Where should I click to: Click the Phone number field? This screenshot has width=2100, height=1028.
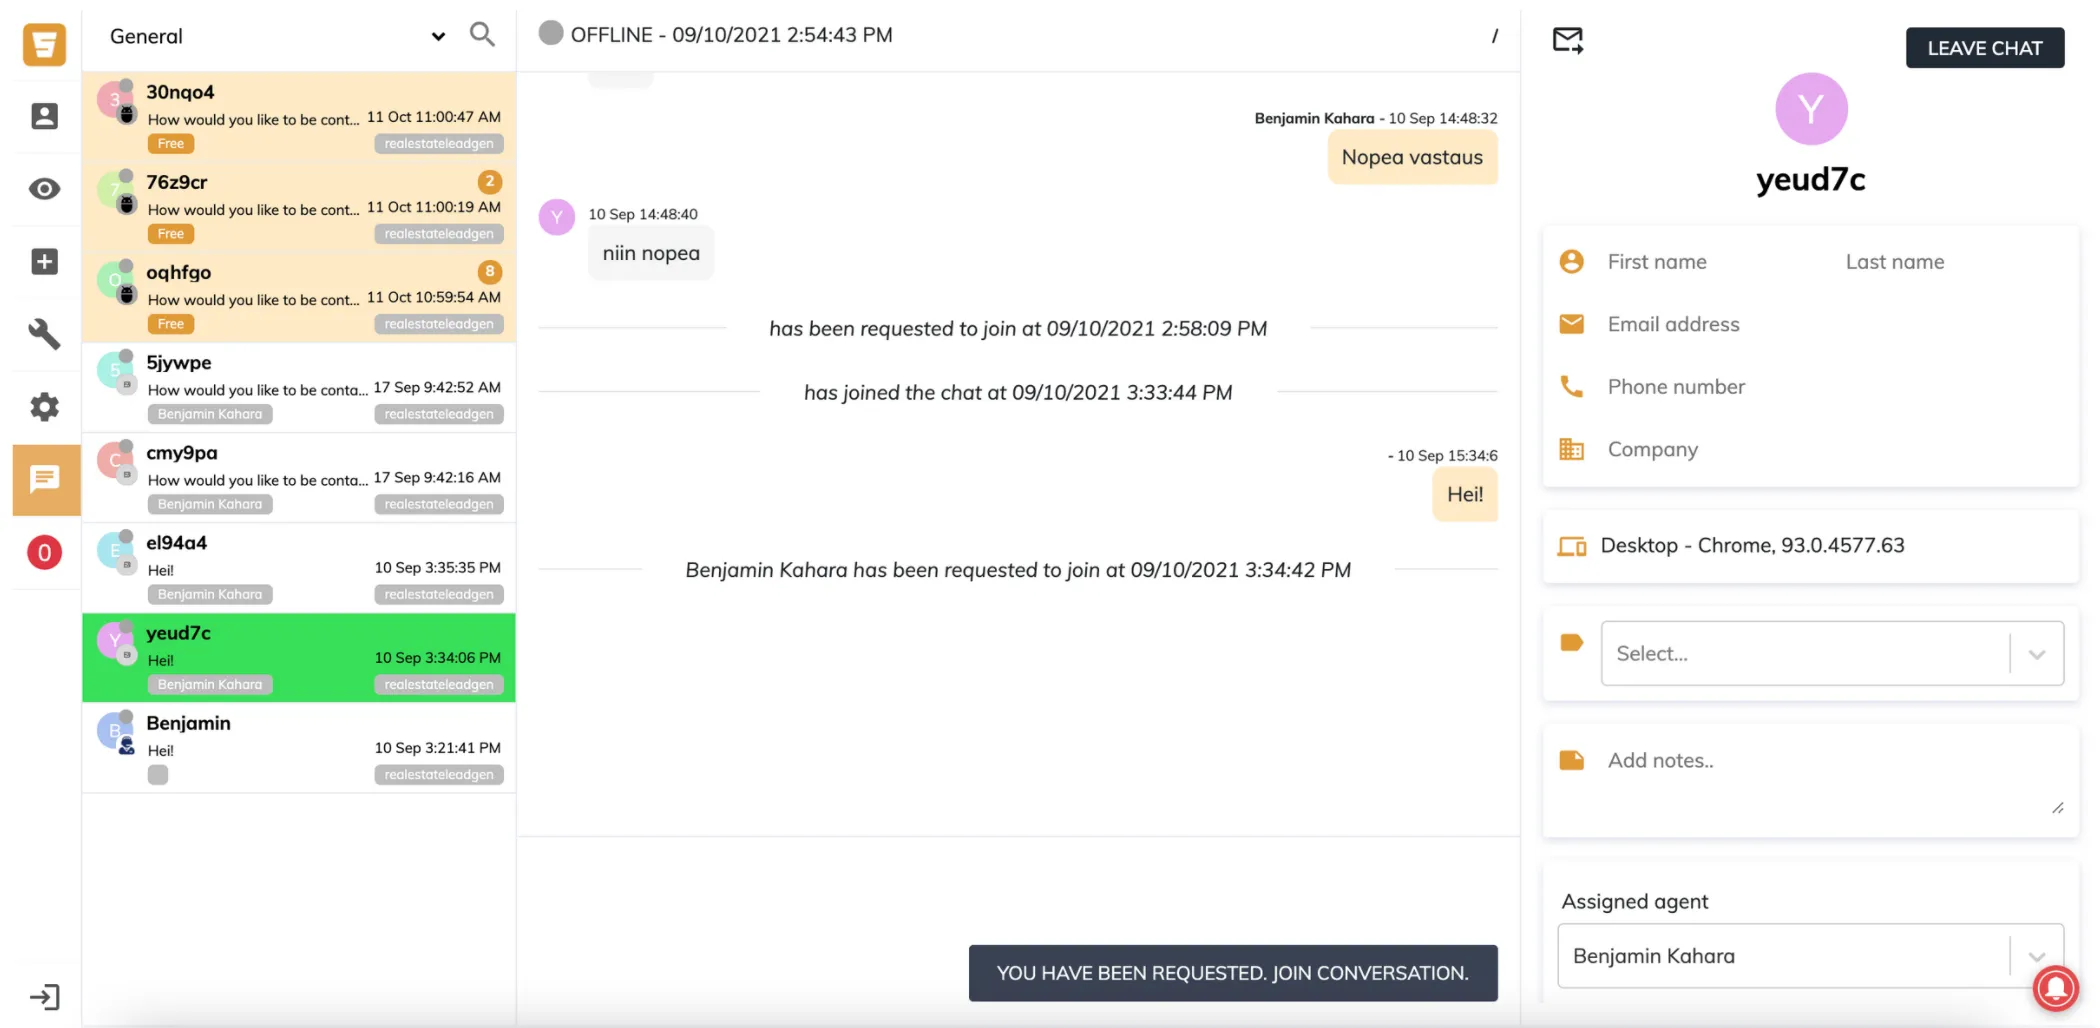coord(1832,387)
